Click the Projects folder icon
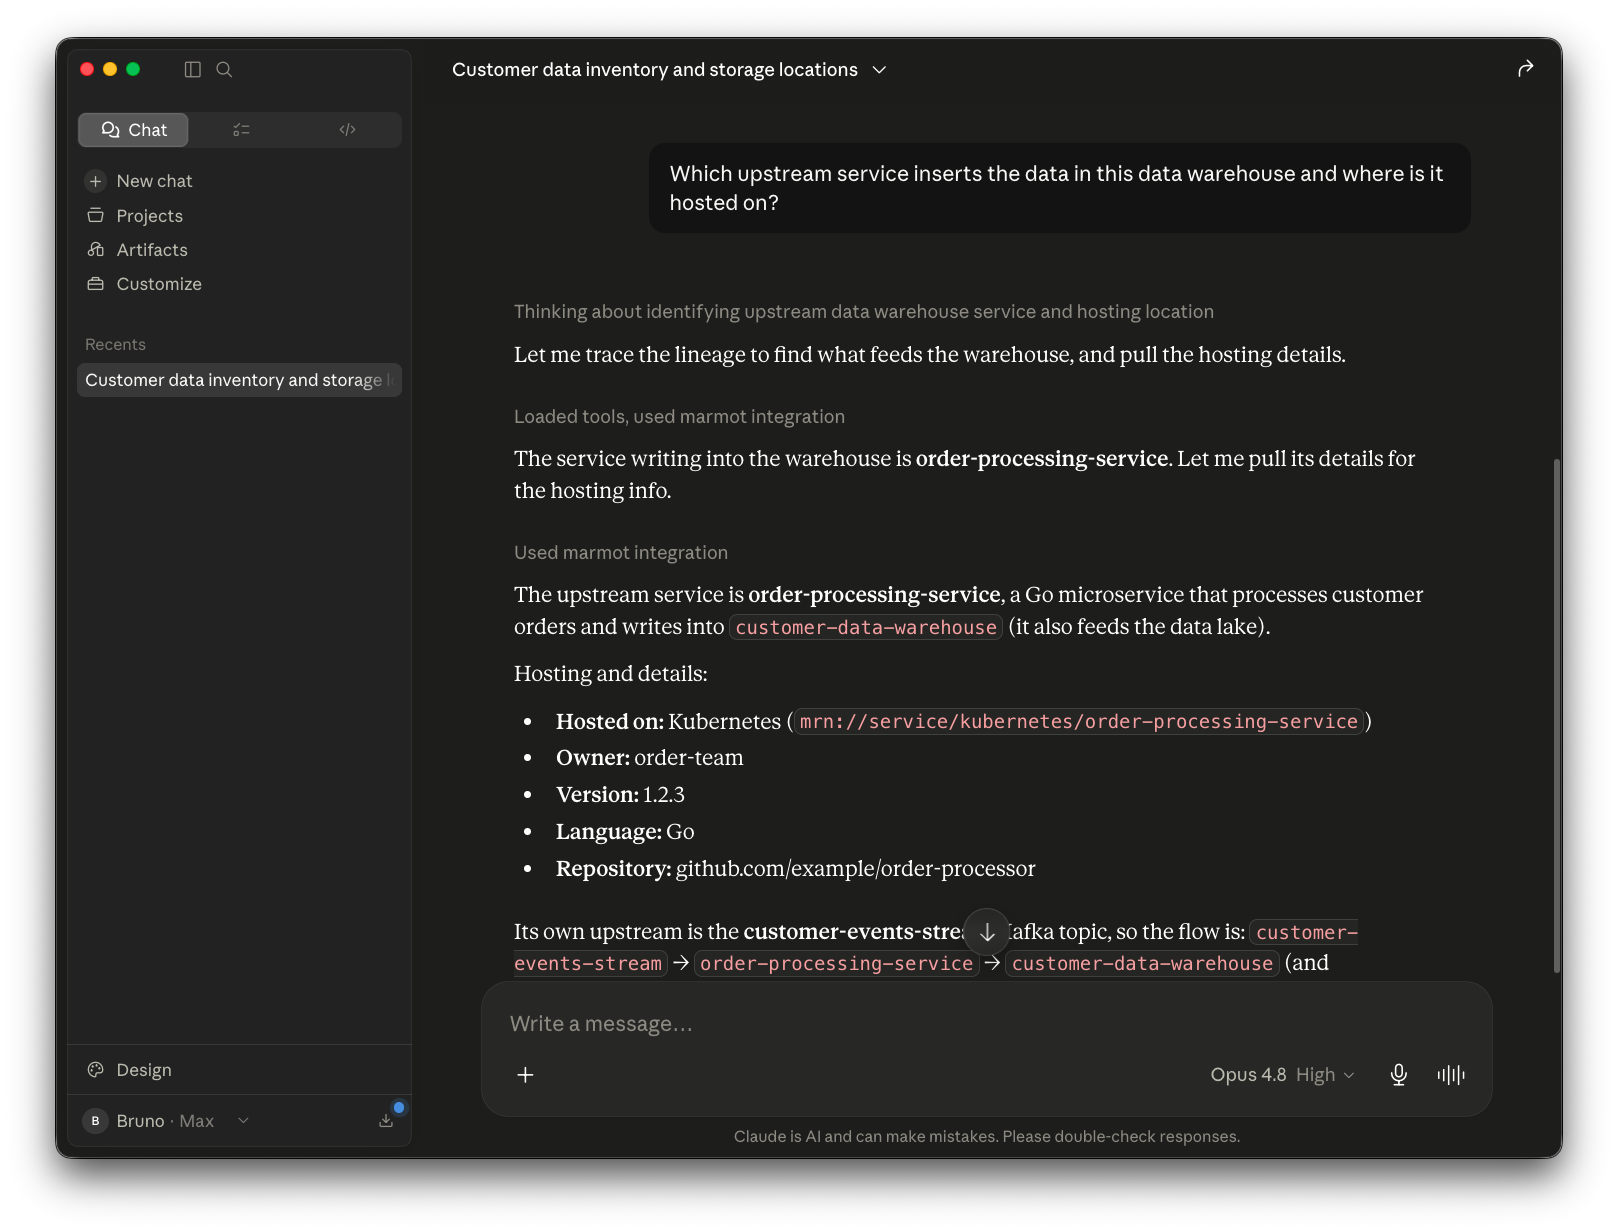Image resolution: width=1618 pixels, height=1232 pixels. 96,215
